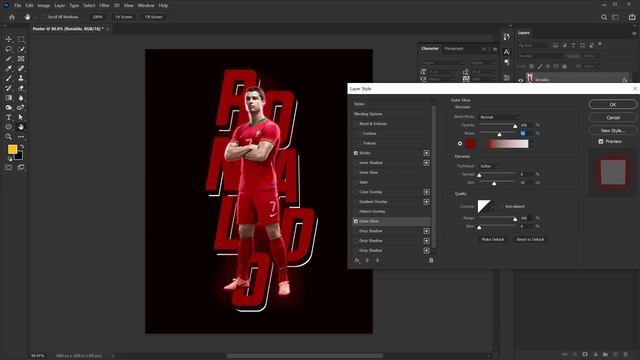Screen dimensions: 640x360
Task: Select the Path Selection tool
Action: pyautogui.click(x=21, y=117)
